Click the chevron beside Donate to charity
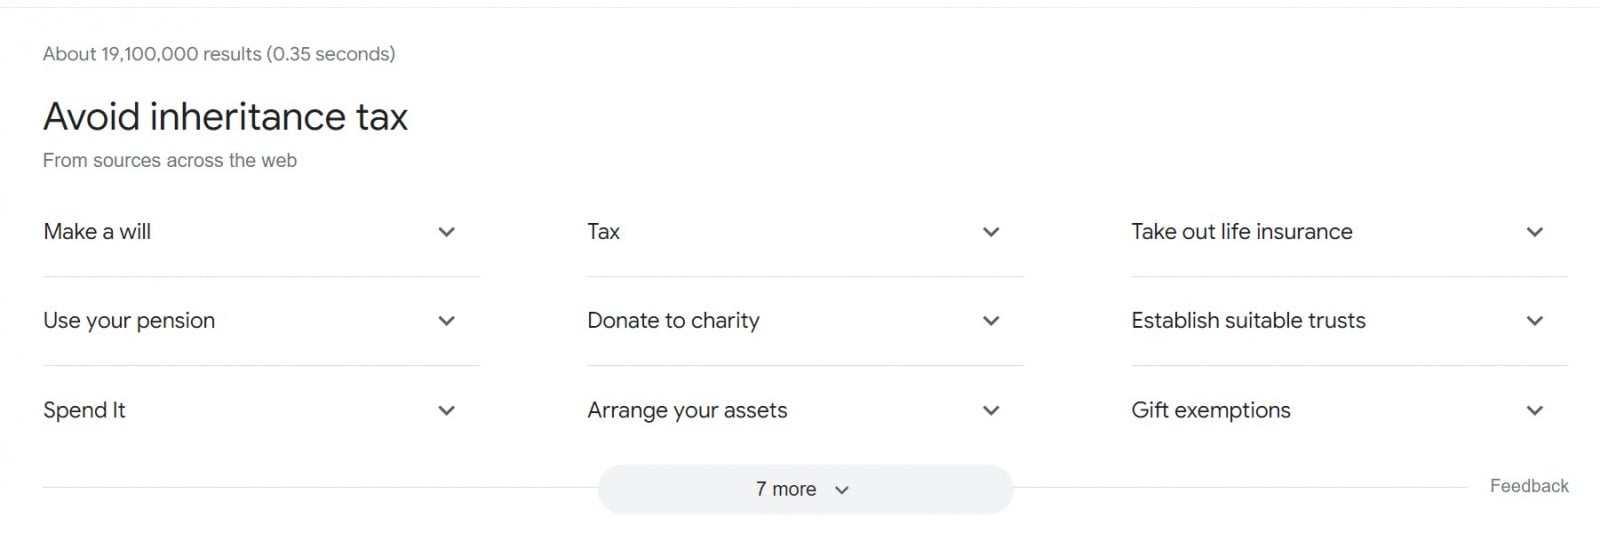1600x557 pixels. click(991, 321)
